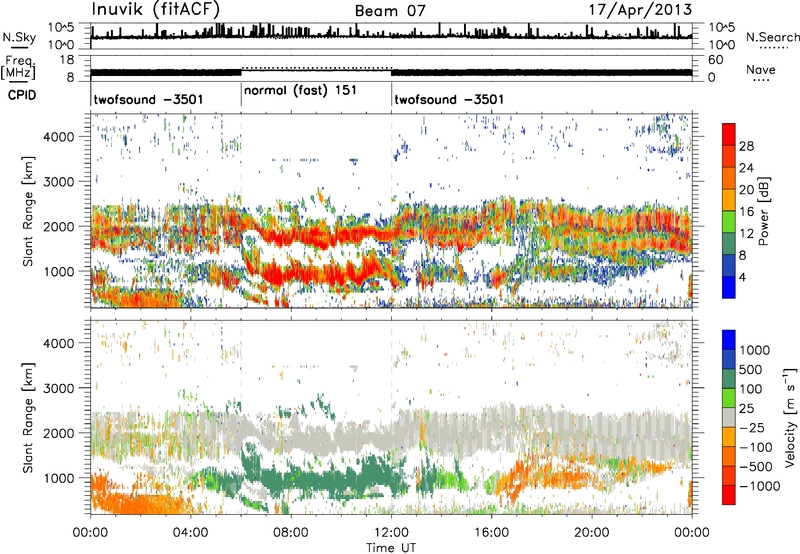Screen dimensions: 800x554
Task: Select the '20:00' time tick label
Action: 591,533
